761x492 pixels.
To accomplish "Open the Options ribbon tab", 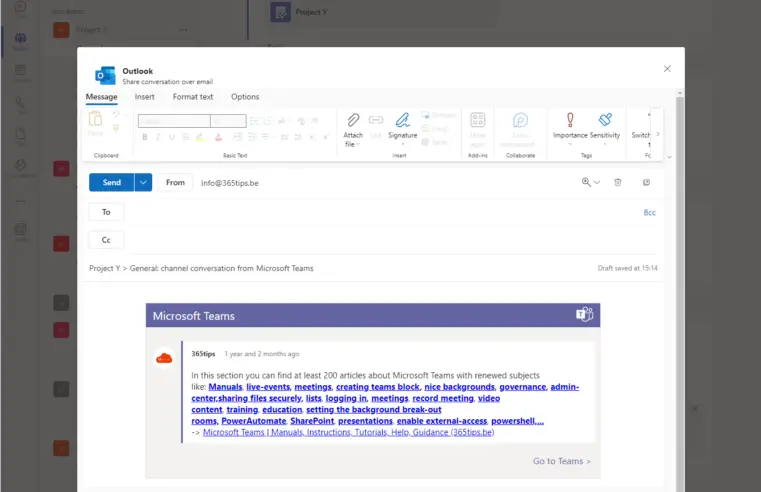I will [x=245, y=97].
